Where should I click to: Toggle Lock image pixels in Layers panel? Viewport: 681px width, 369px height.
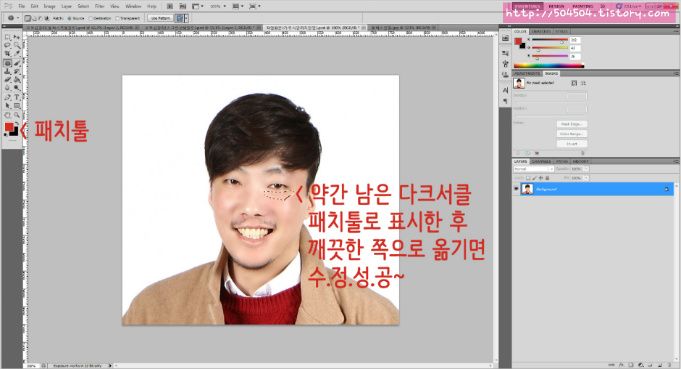click(534, 178)
